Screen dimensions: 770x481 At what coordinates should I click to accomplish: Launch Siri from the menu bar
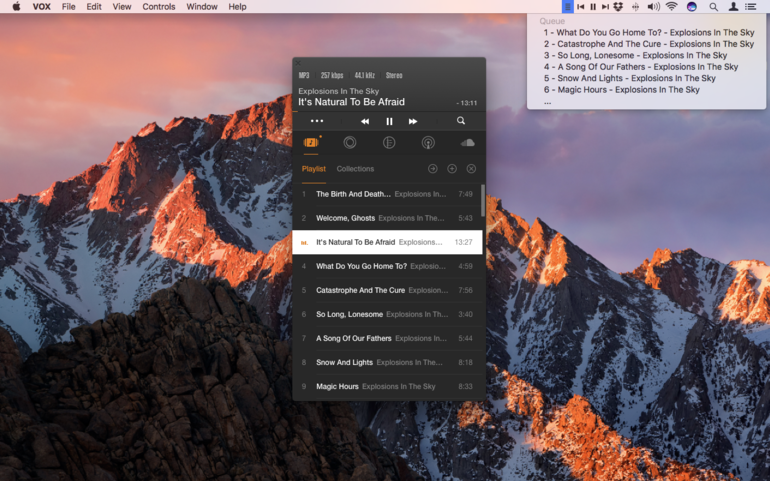(x=691, y=6)
